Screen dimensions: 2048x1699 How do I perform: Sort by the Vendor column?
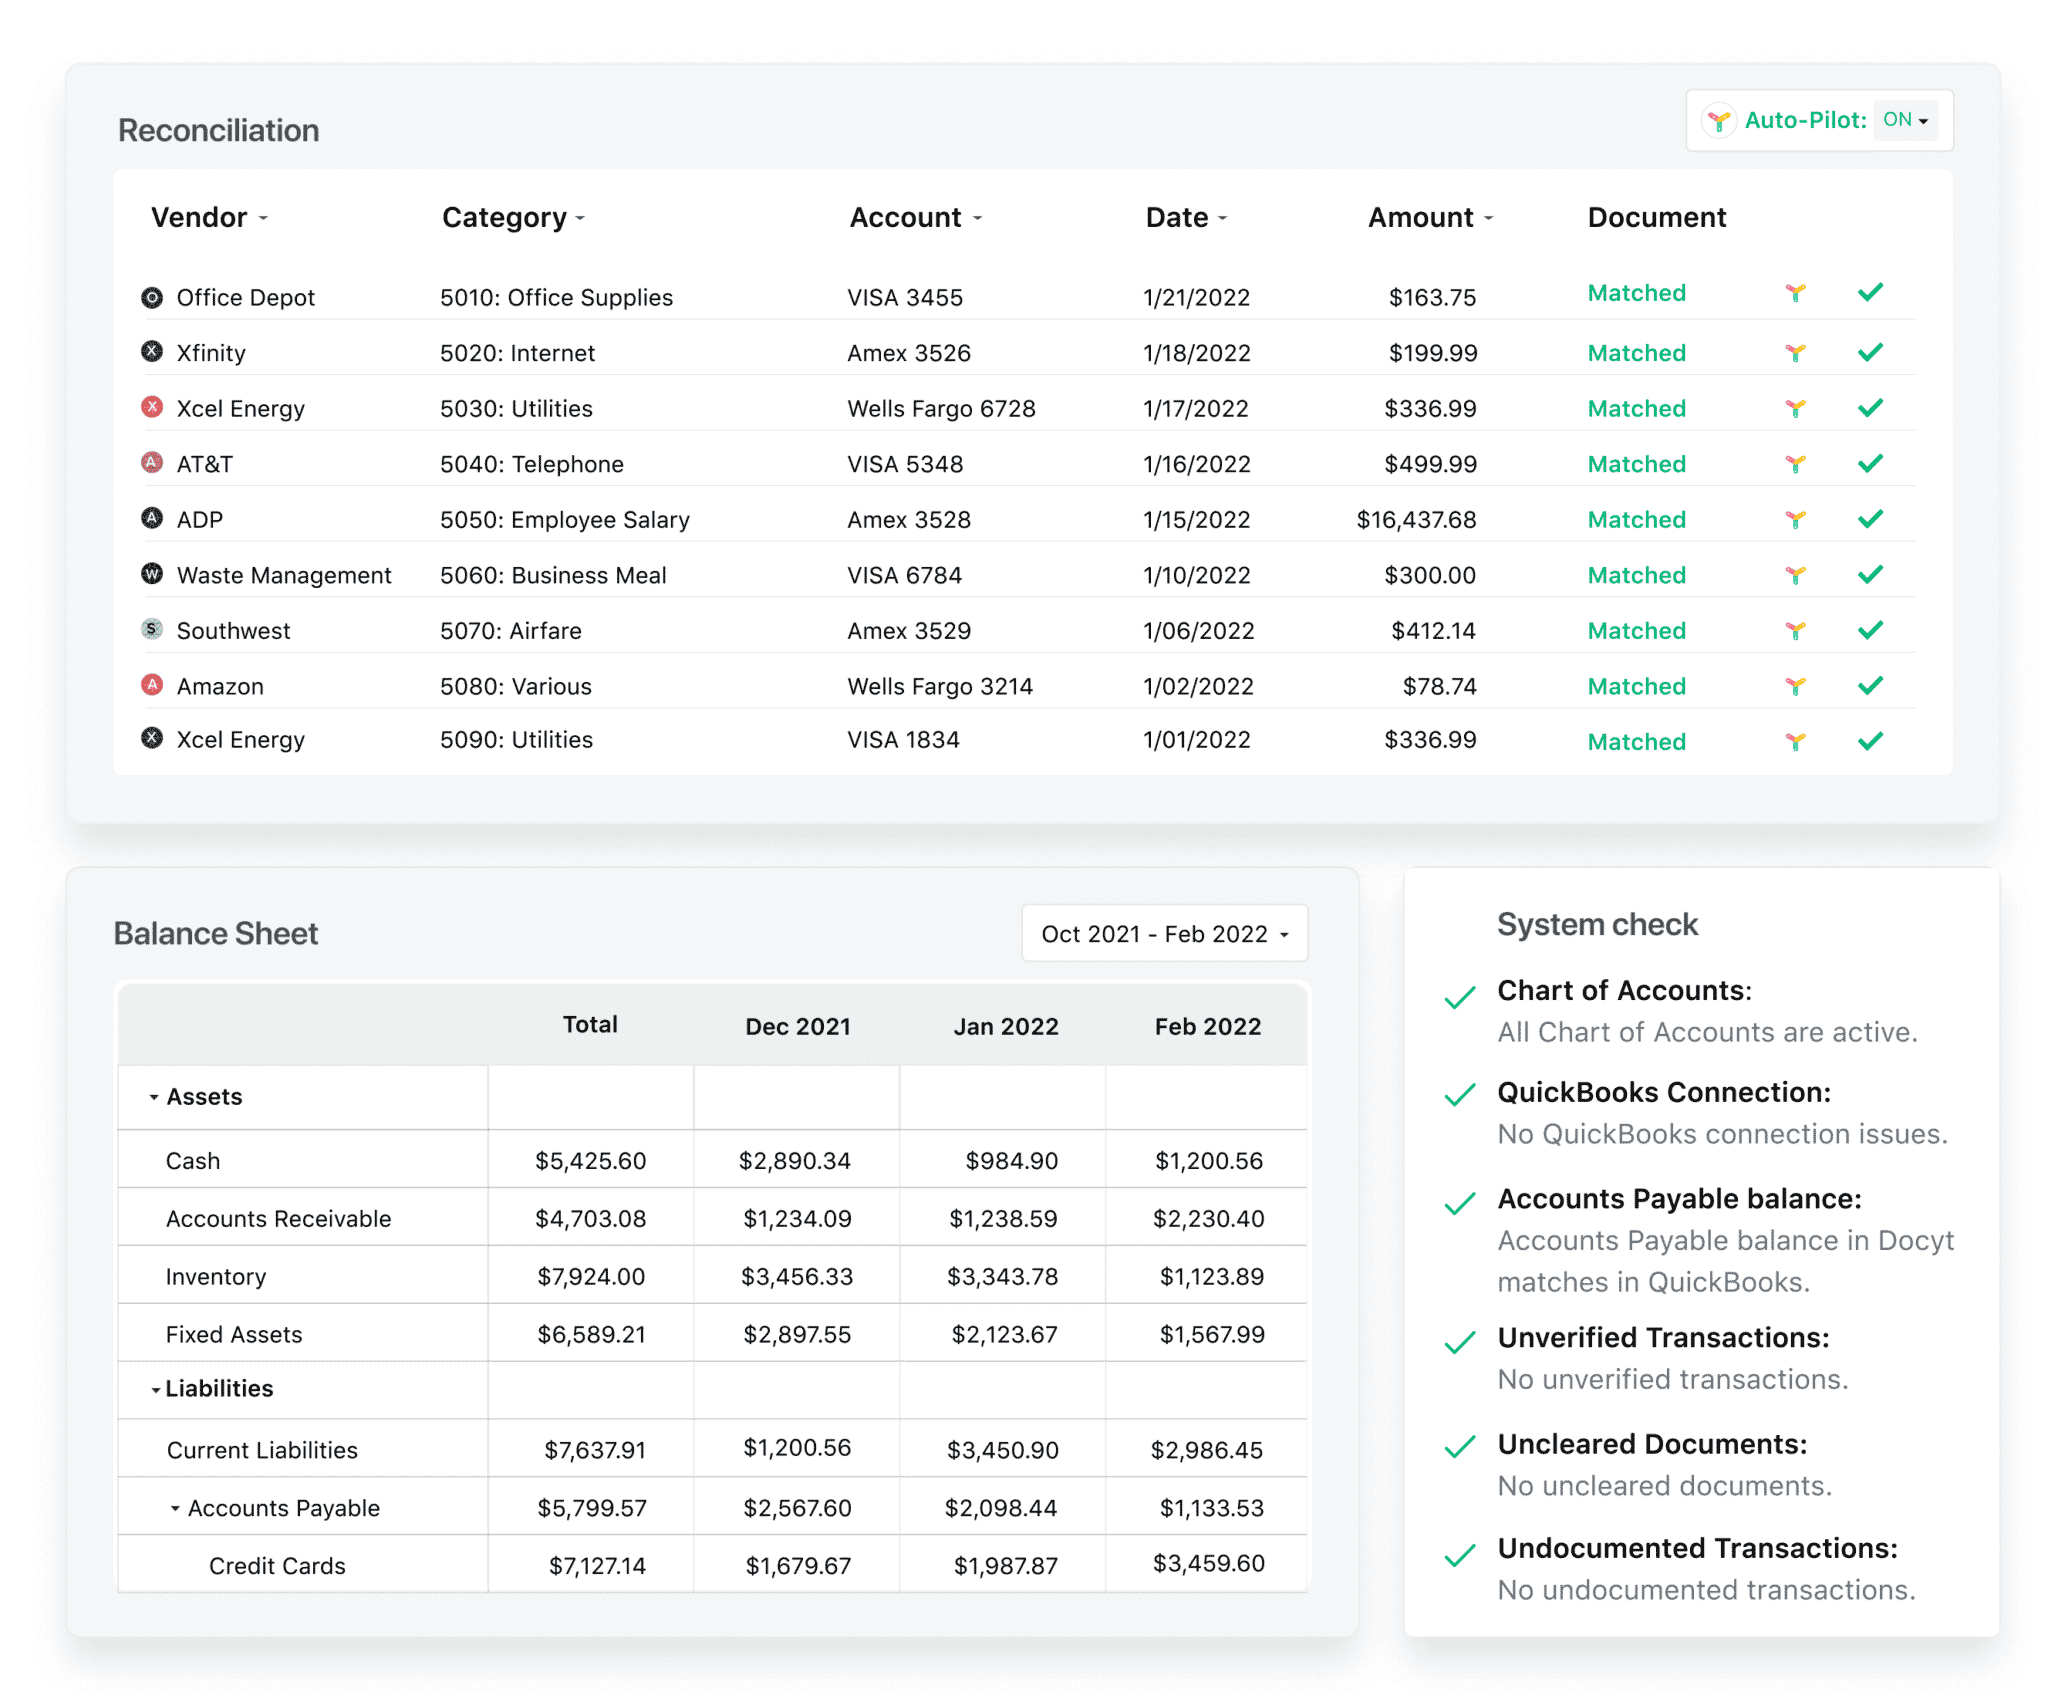[209, 217]
